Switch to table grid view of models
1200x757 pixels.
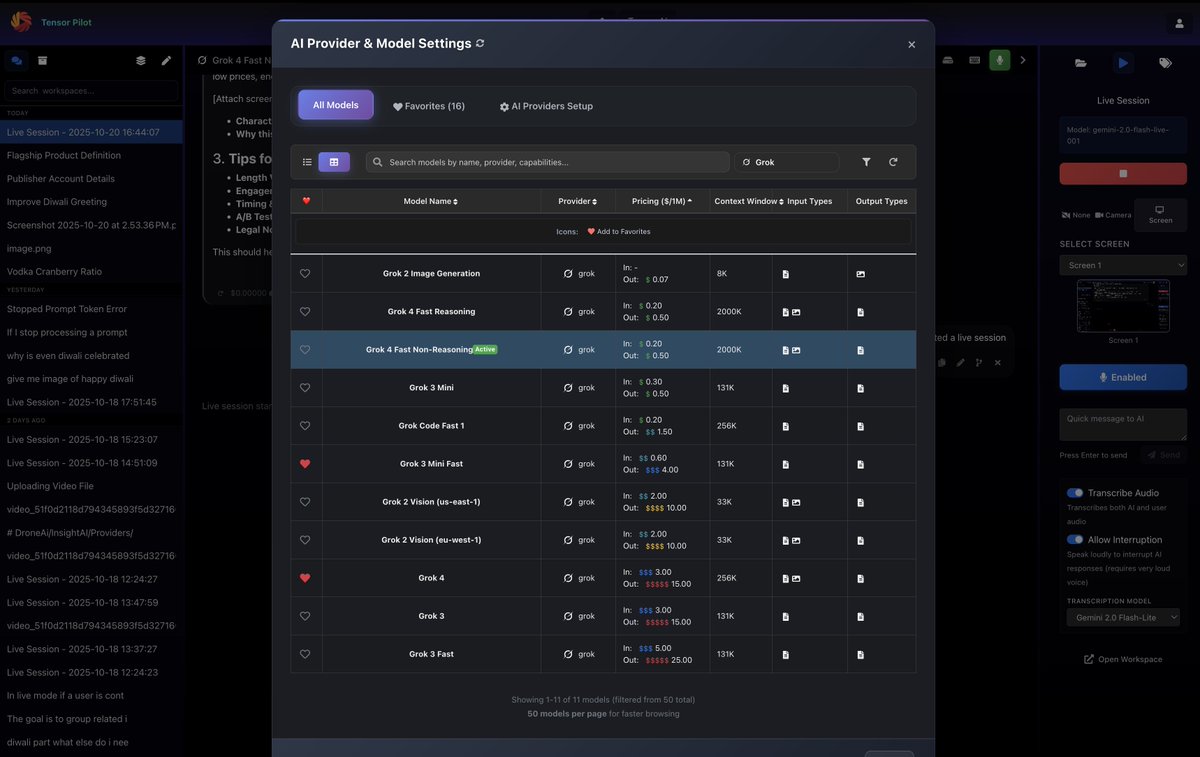coord(334,162)
